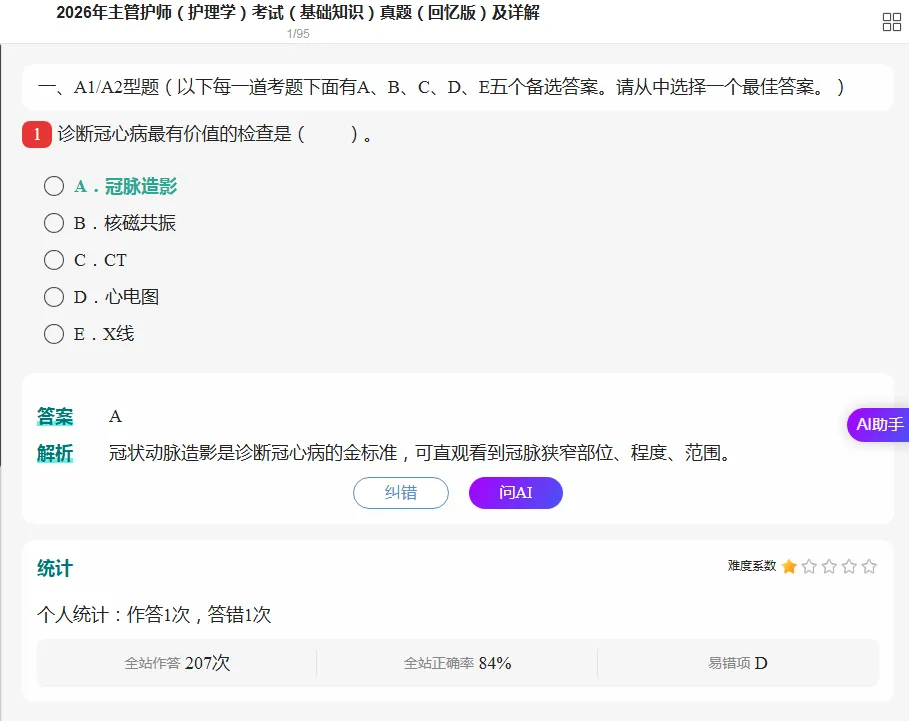Click the 解析 label
Image resolution: width=909 pixels, height=721 pixels.
(55, 453)
